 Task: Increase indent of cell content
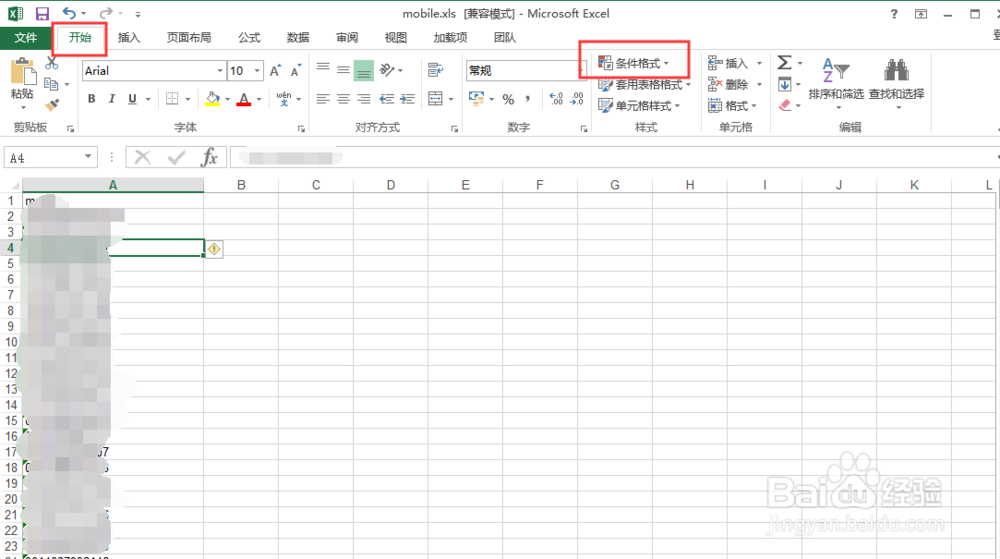point(407,99)
